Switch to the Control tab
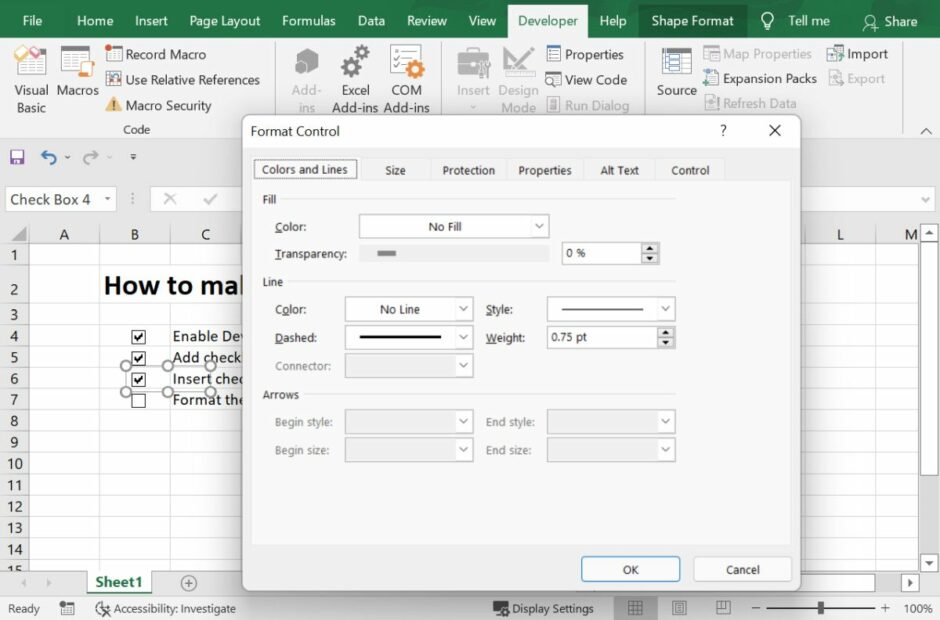This screenshot has width=940, height=620. [x=689, y=170]
